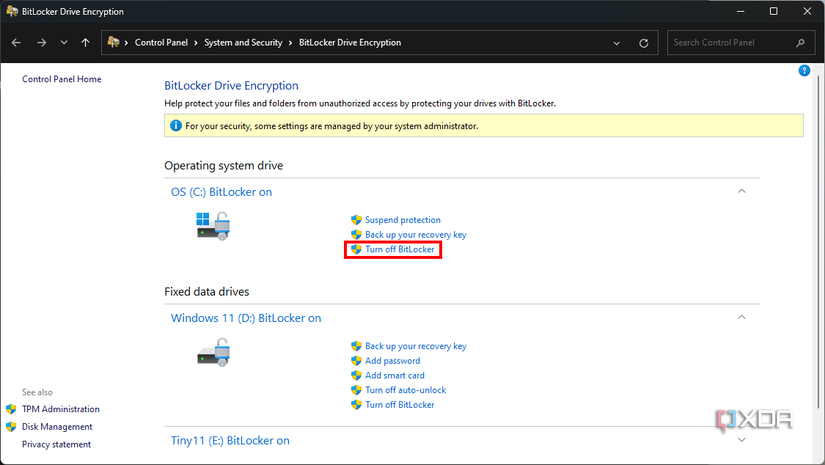Open recent locations dropdown arrow

coord(64,43)
